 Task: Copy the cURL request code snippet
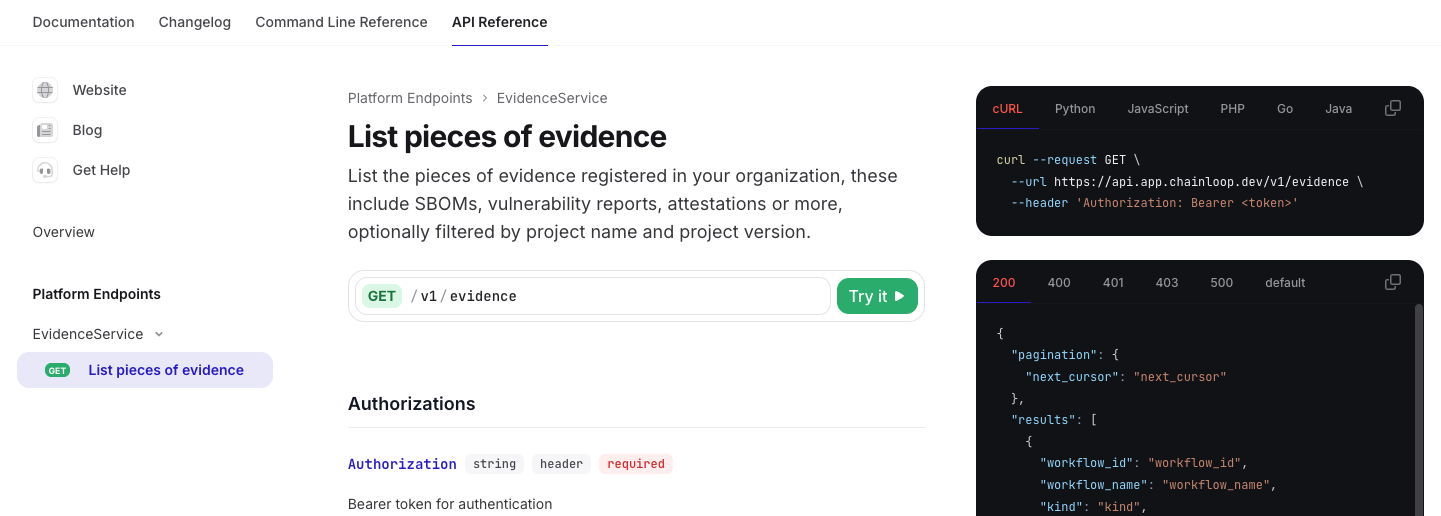pos(1392,108)
